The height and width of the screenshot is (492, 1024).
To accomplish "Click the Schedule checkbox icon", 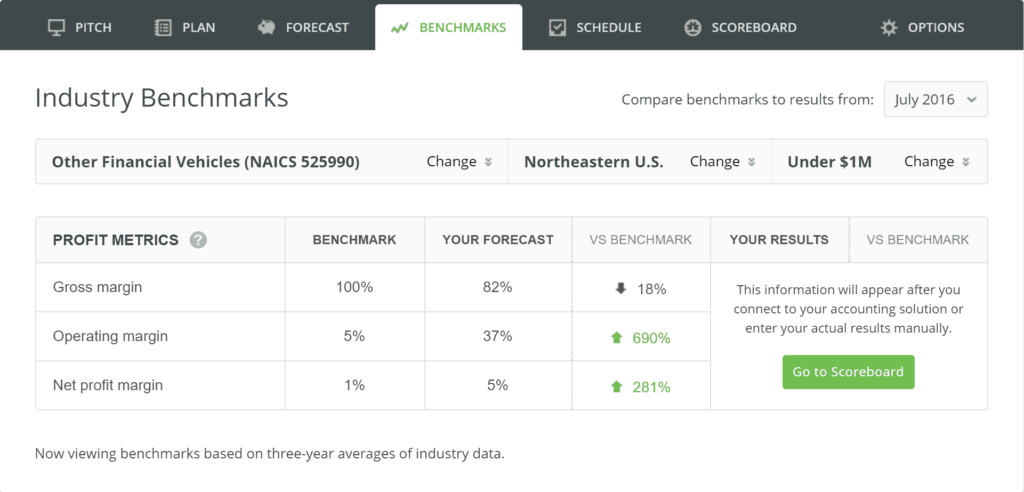I will click(x=557, y=27).
